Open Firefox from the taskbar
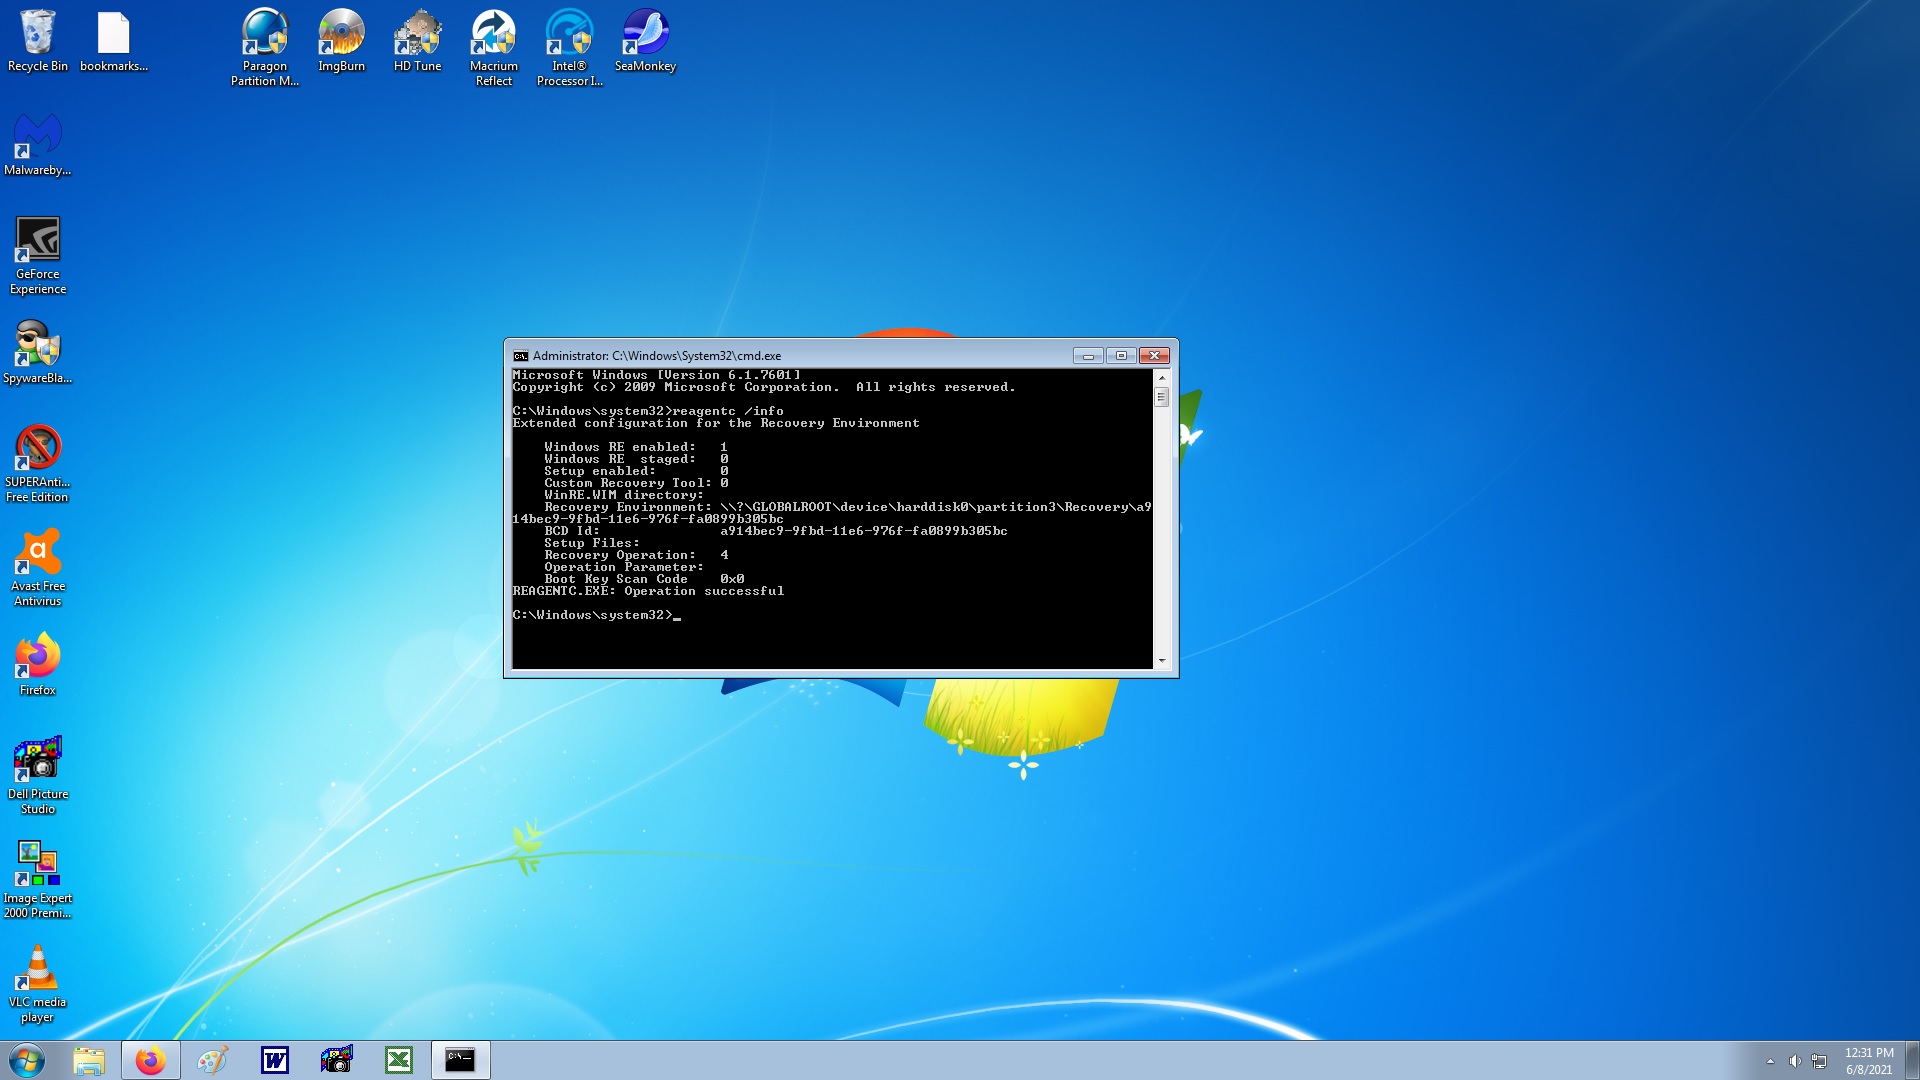Screen dimensions: 1920x1080 [151, 1060]
